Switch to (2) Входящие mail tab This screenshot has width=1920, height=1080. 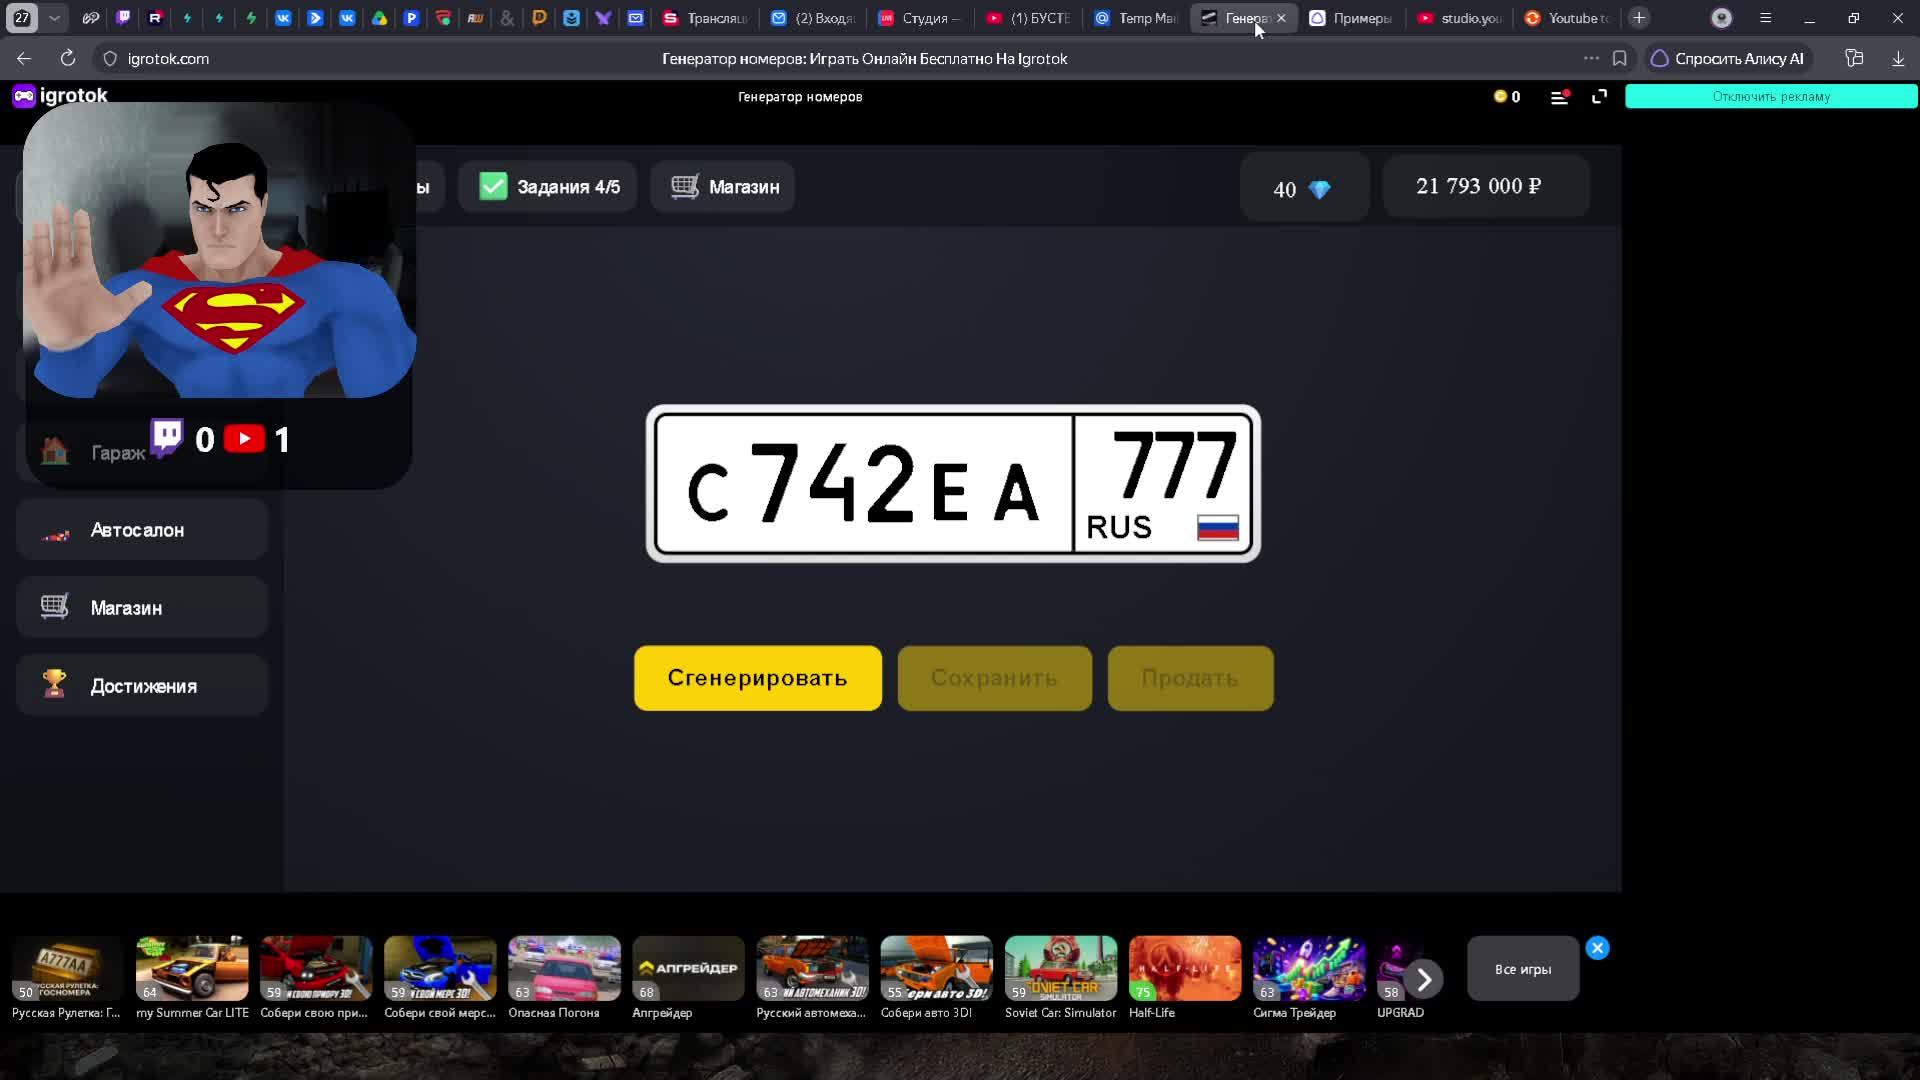tap(814, 18)
